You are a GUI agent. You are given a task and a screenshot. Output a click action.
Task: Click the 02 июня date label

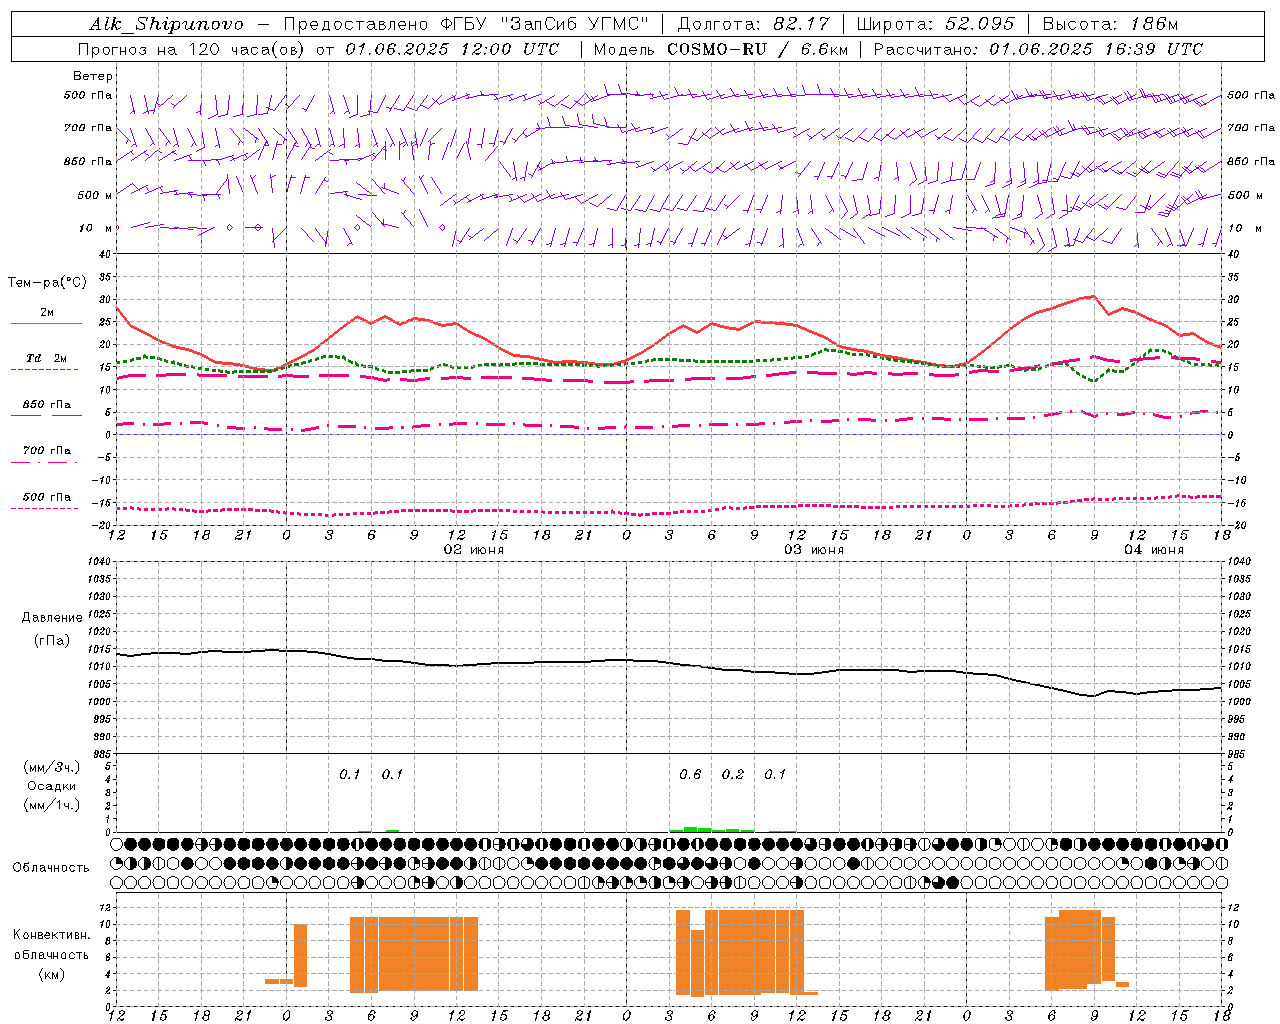474,550
